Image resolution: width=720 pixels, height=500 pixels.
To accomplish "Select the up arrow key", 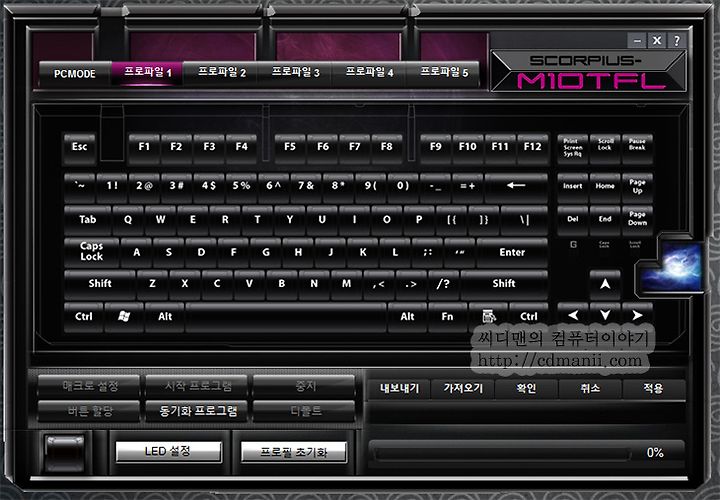I will pos(605,284).
